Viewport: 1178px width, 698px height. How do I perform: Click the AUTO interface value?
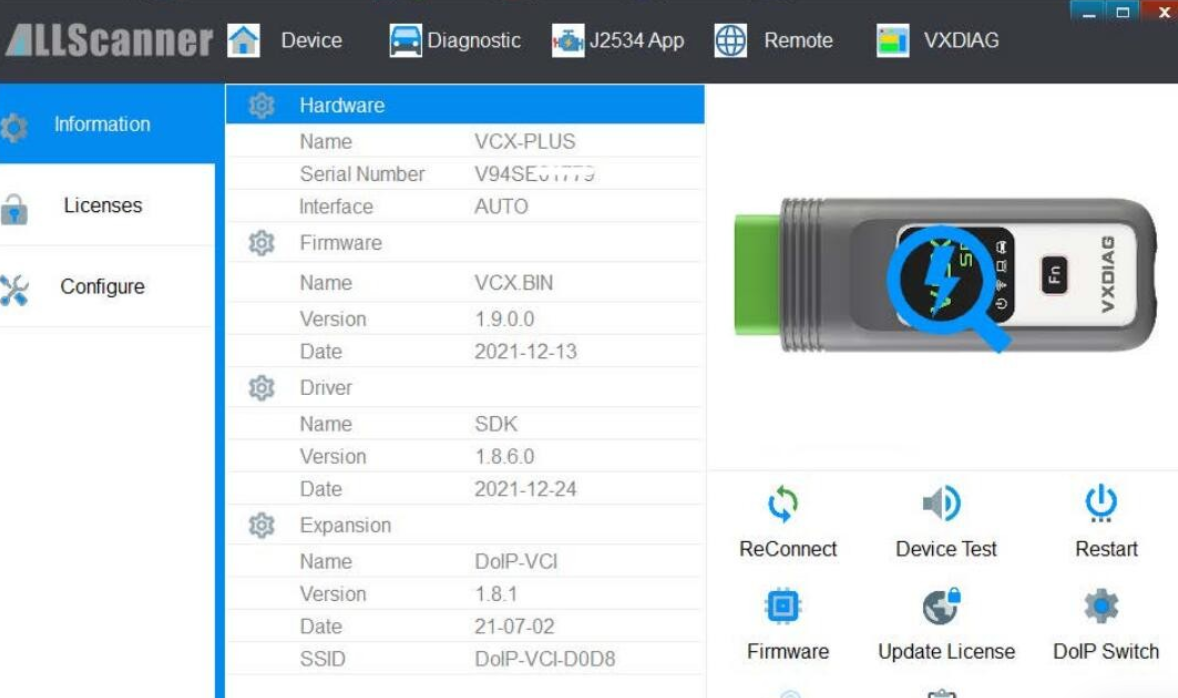tap(501, 207)
